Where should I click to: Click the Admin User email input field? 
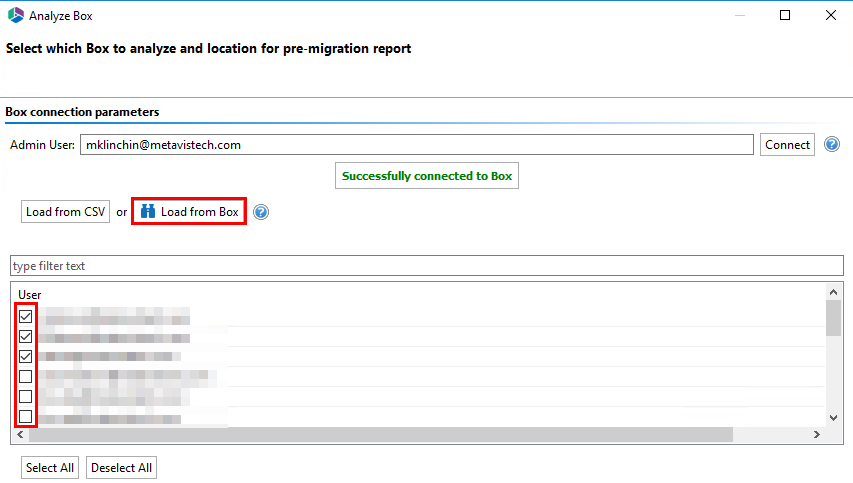point(417,145)
